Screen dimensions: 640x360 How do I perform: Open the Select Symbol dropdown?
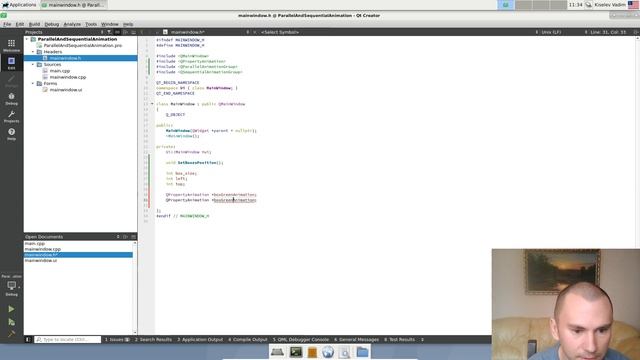tap(280, 32)
